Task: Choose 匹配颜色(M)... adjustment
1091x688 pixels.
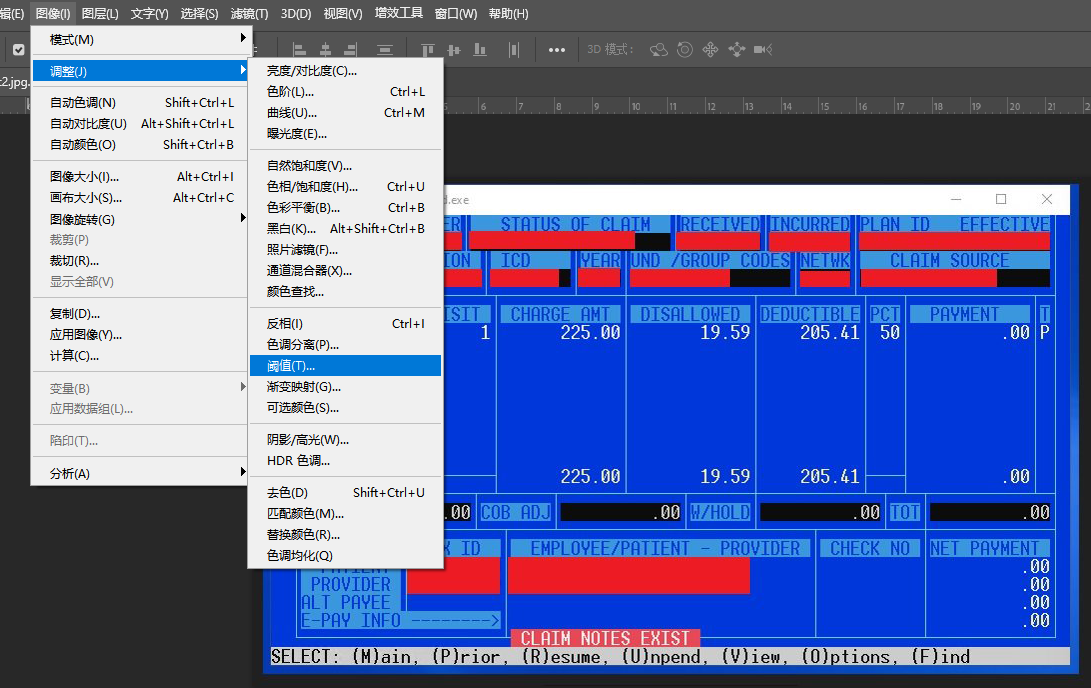Action: click(x=345, y=513)
